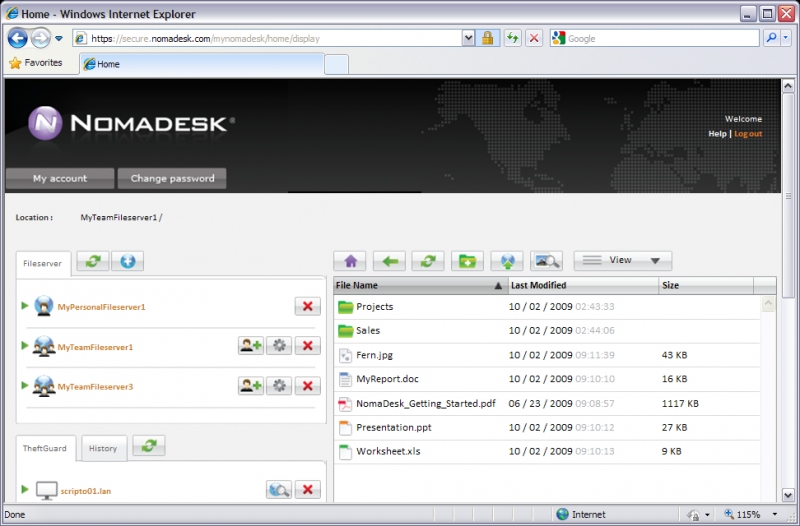Add a user to MyTeamFileserver1

click(251, 345)
